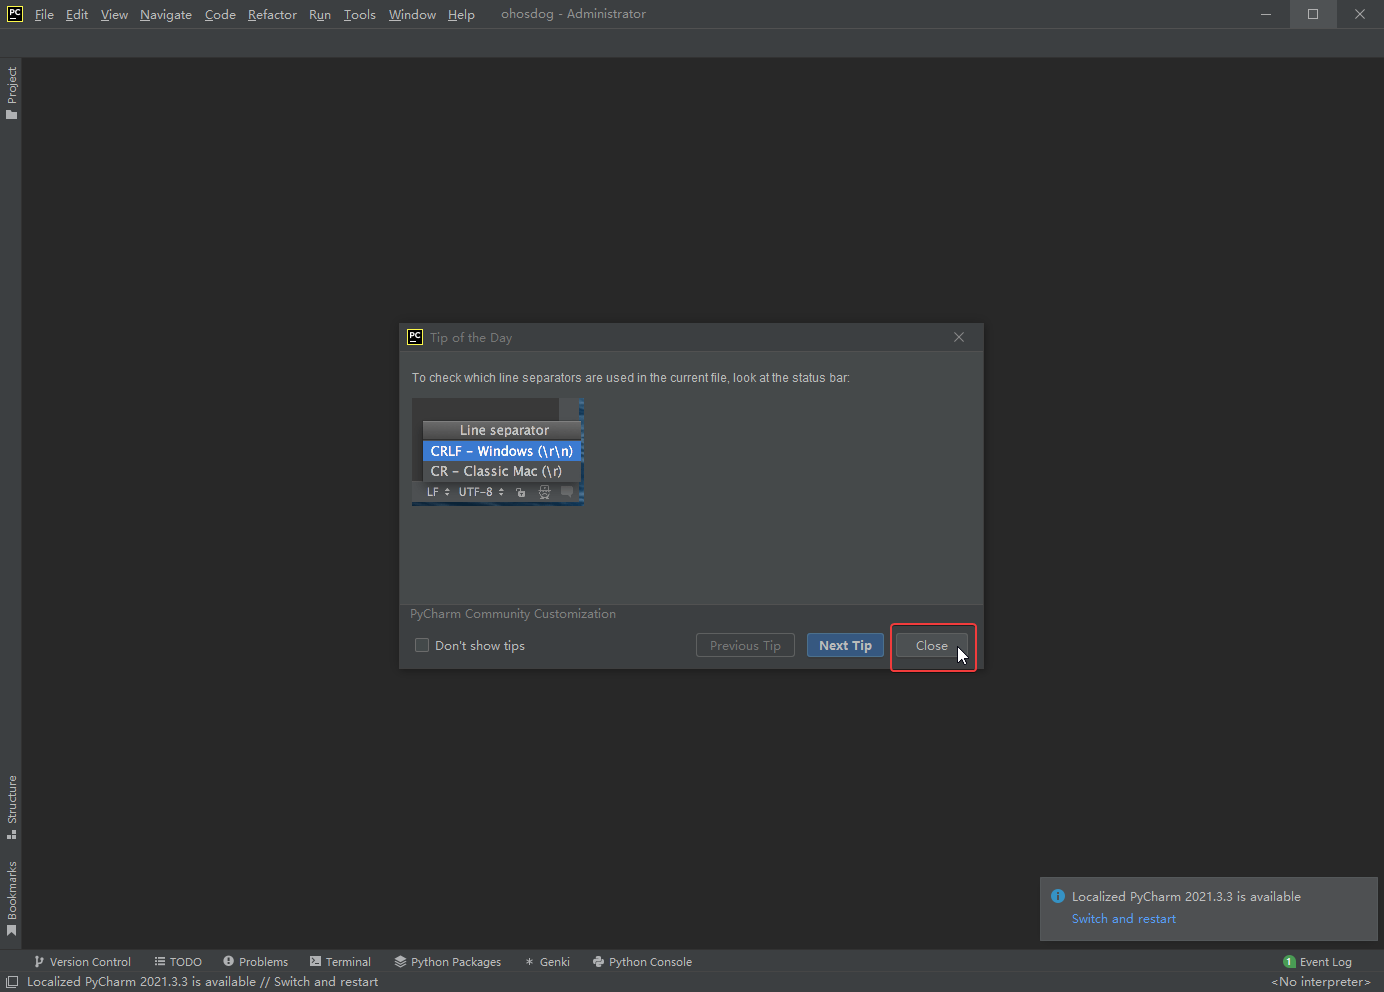Open the Bookmarks tool window
This screenshot has width=1384, height=992.
pyautogui.click(x=12, y=897)
